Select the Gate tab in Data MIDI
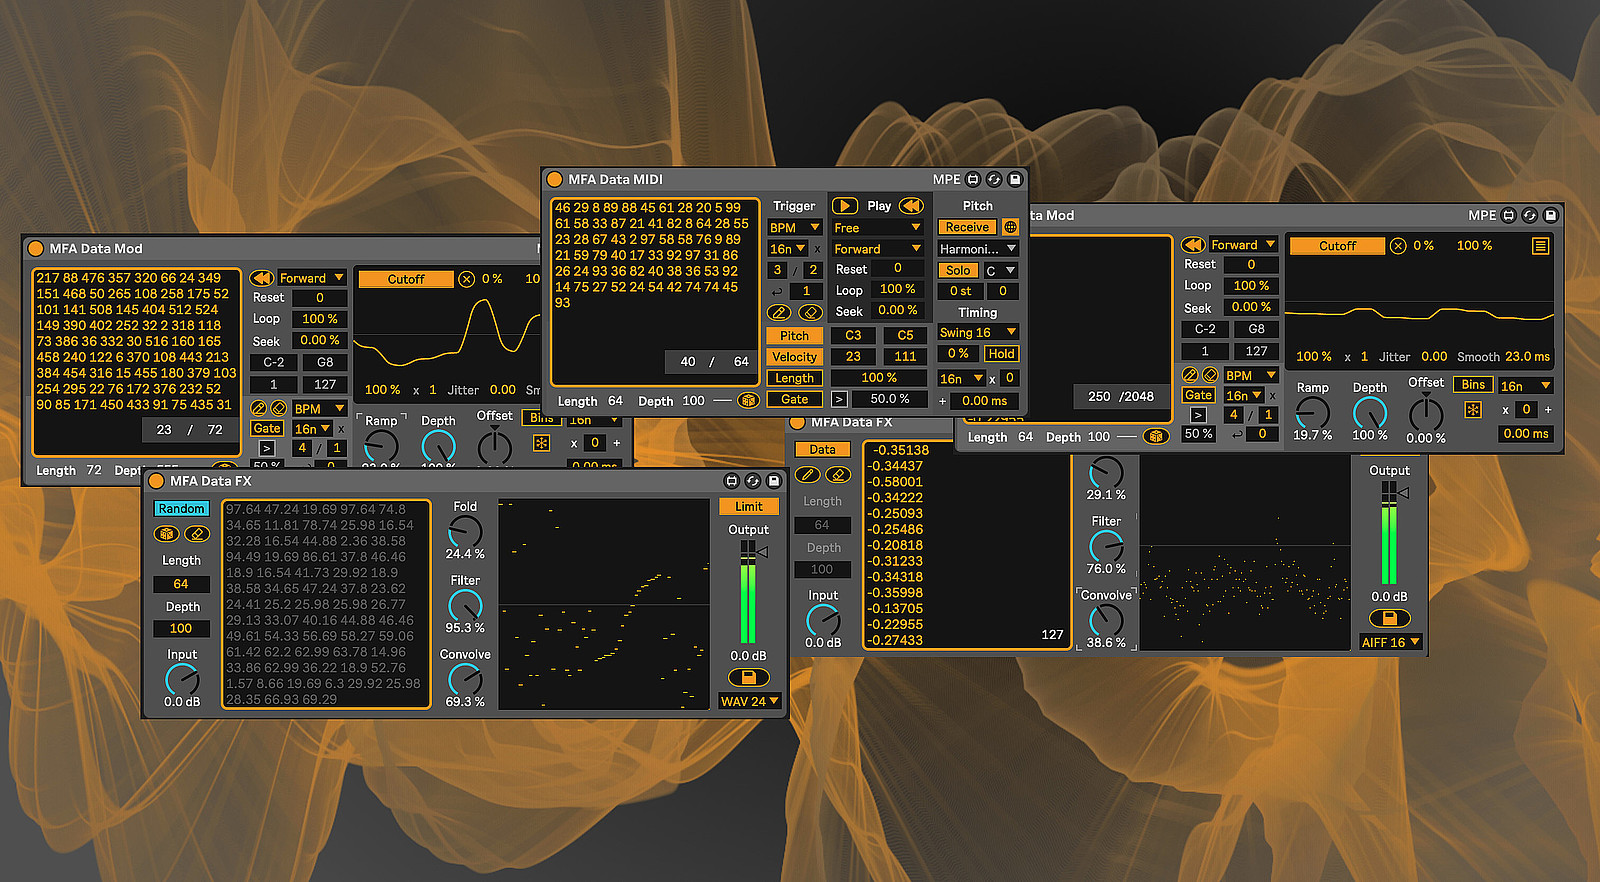 (794, 399)
